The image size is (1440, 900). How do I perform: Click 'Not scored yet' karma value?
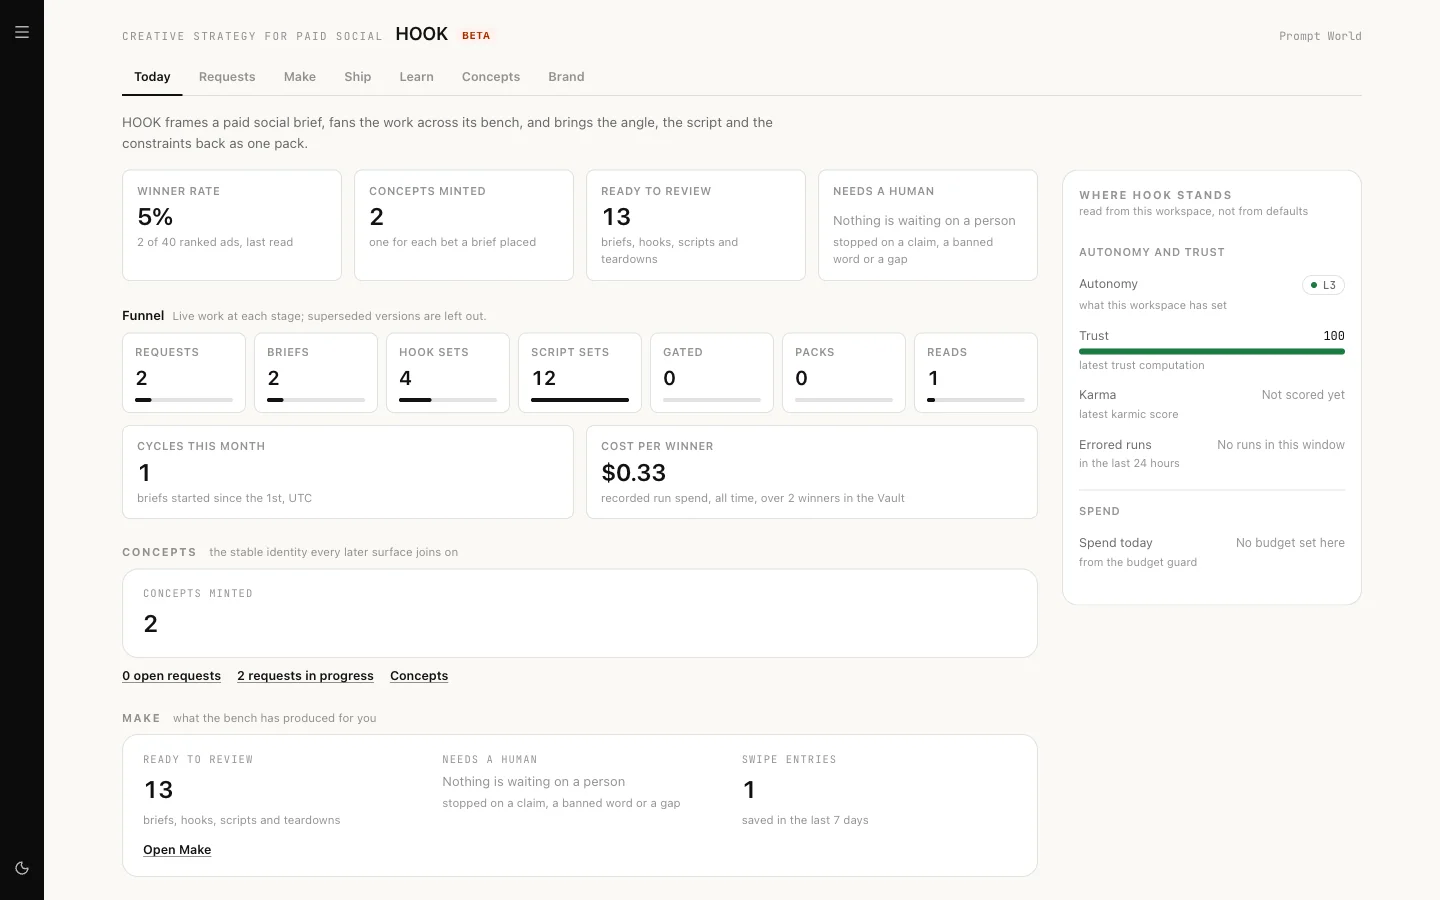point(1303,395)
